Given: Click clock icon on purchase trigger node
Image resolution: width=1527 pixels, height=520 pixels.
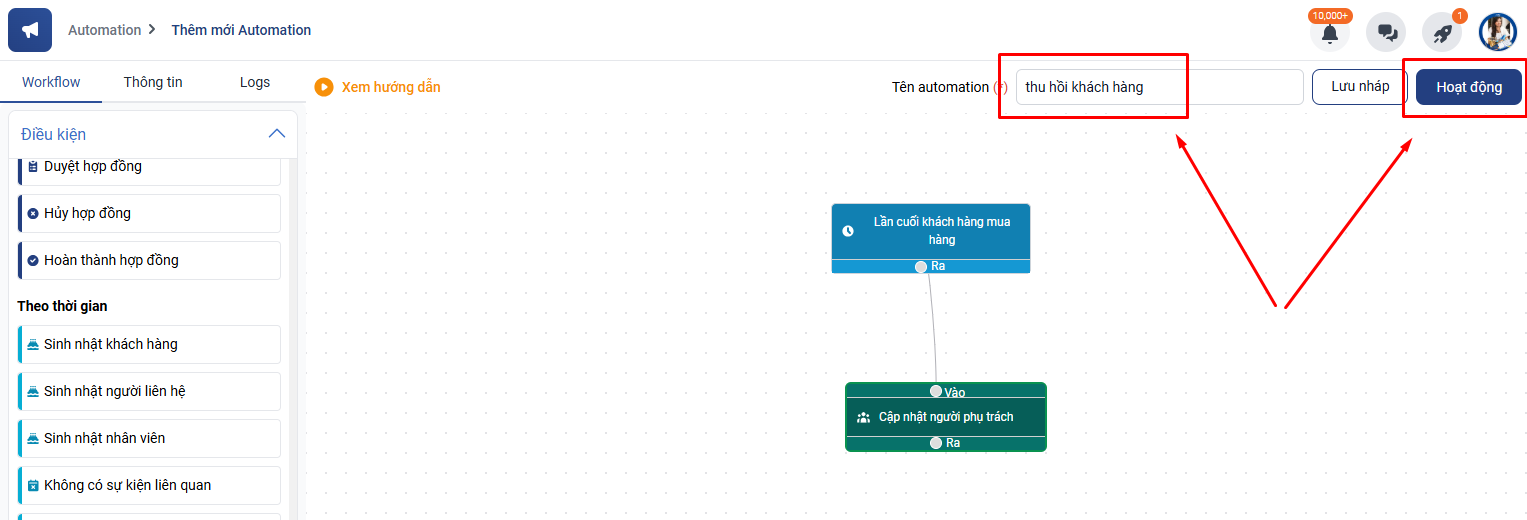Looking at the screenshot, I should (848, 231).
